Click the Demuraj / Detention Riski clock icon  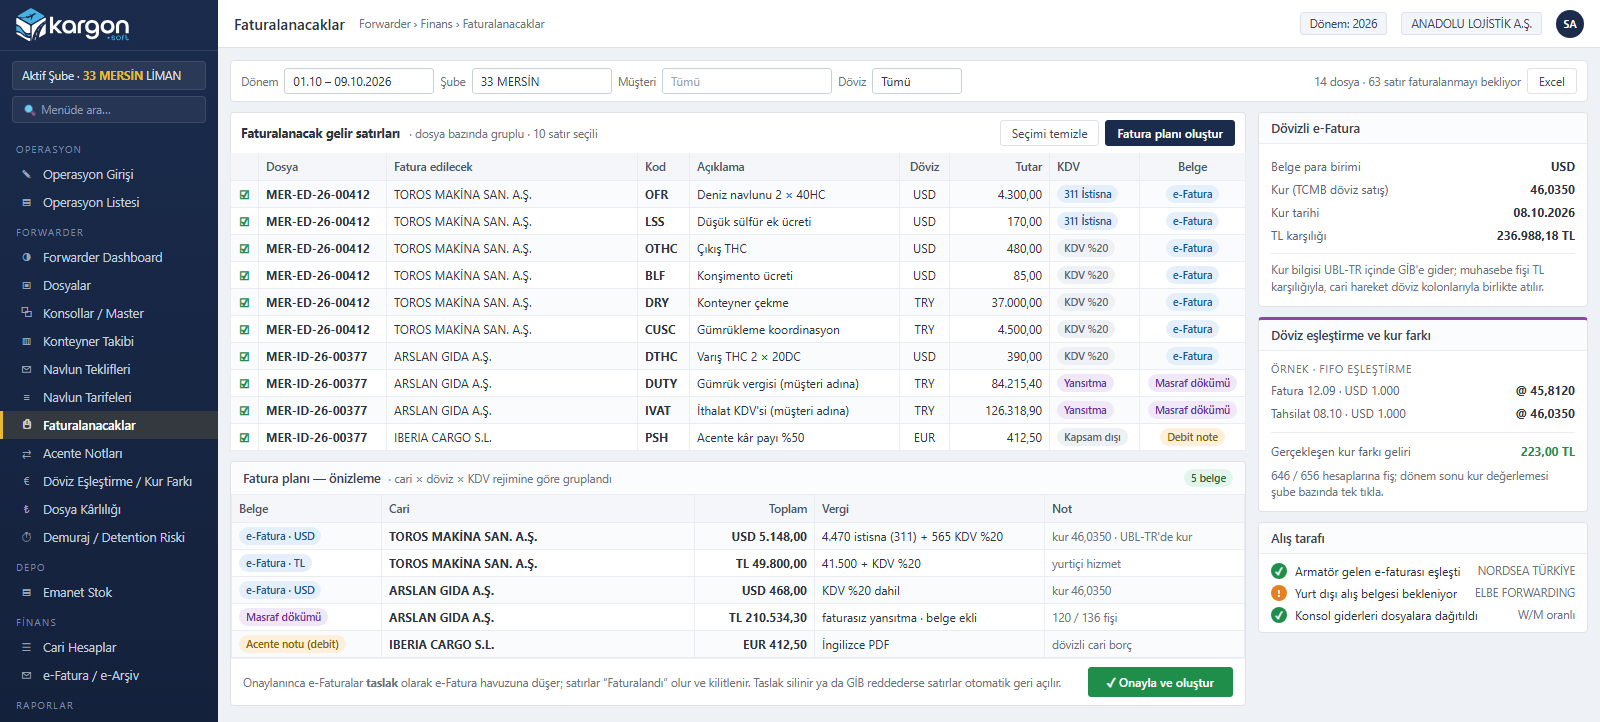click(27, 538)
